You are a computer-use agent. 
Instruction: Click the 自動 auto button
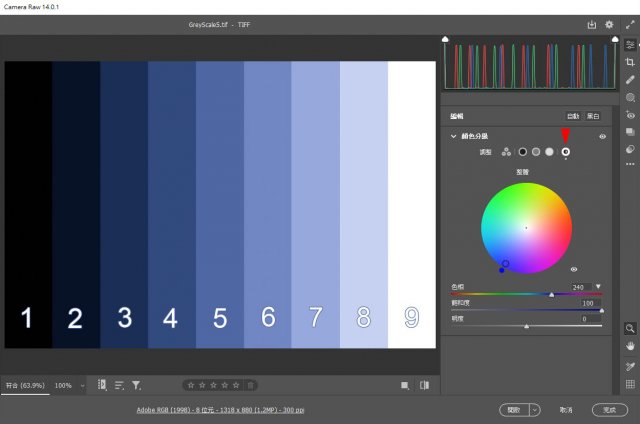point(573,116)
